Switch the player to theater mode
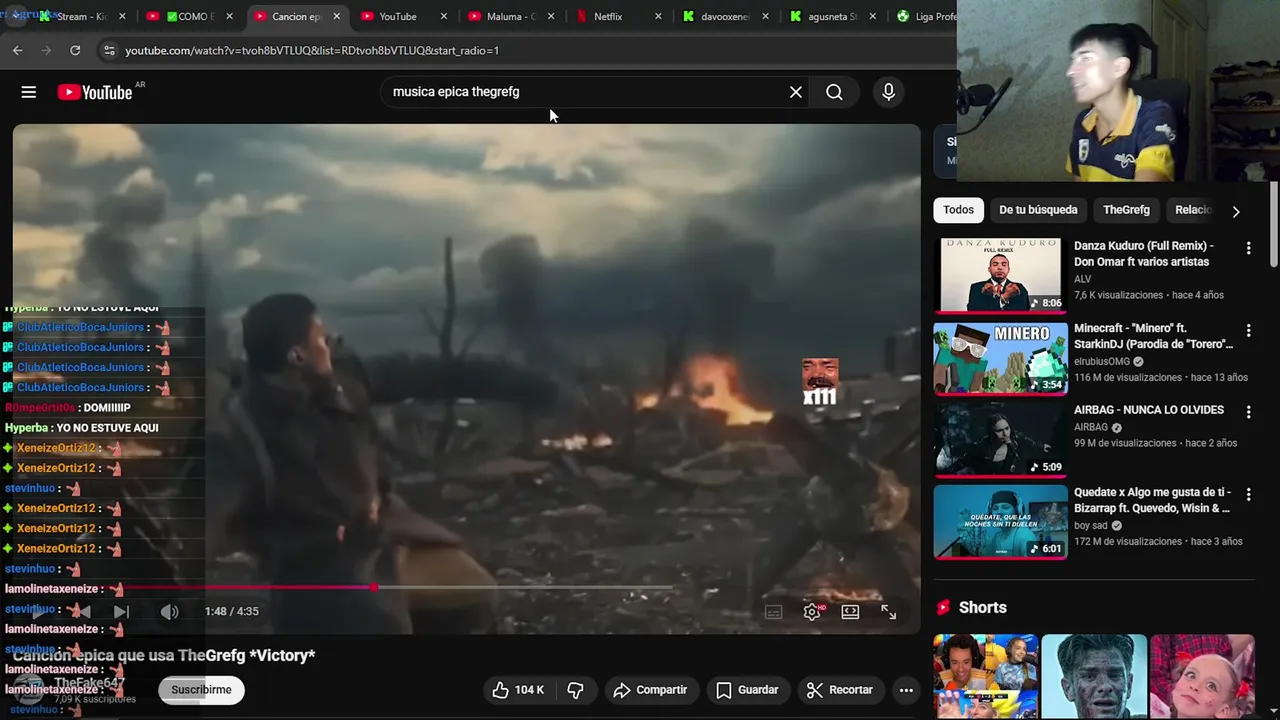This screenshot has height=720, width=1280. [850, 612]
